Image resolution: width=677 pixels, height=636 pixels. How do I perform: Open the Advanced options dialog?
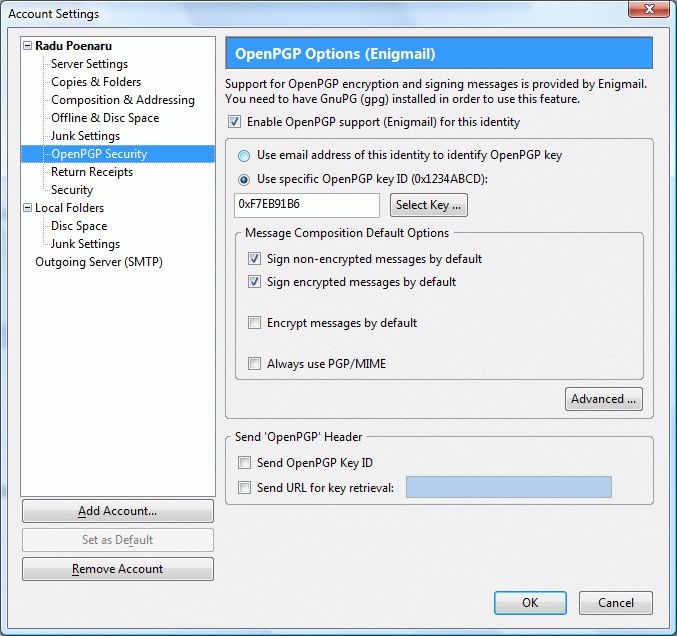point(604,399)
